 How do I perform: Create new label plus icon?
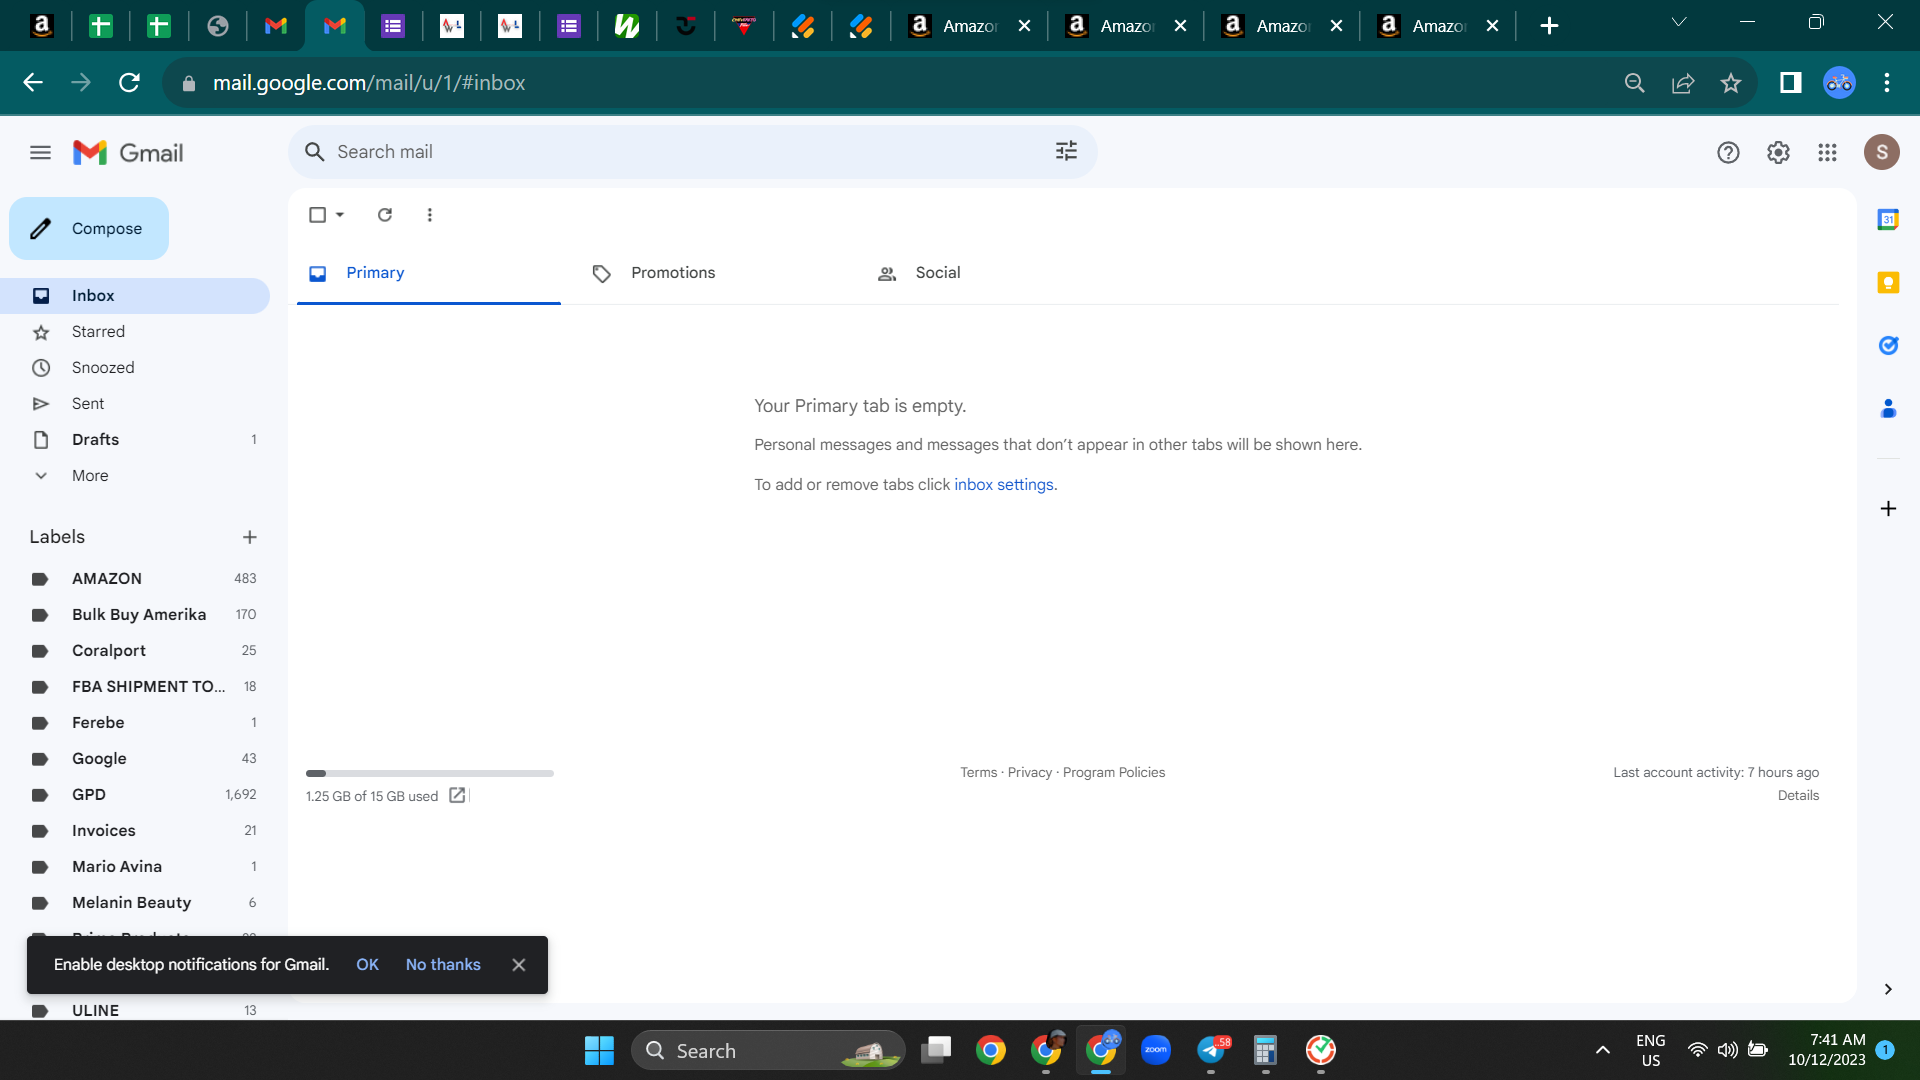[250, 537]
